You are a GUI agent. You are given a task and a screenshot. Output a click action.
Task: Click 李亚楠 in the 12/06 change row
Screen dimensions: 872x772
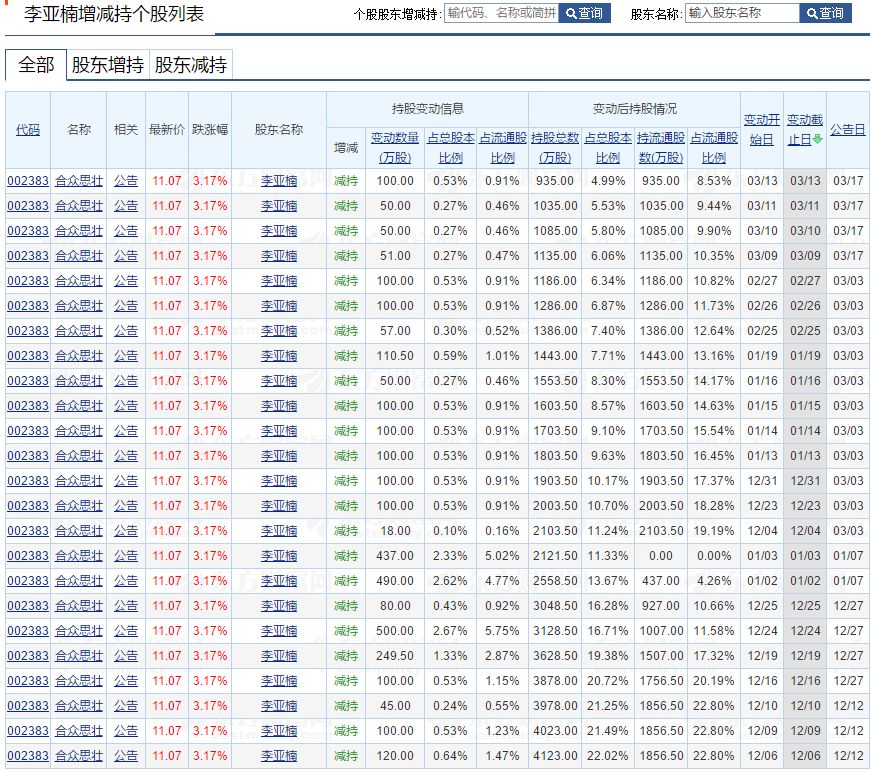click(x=279, y=756)
